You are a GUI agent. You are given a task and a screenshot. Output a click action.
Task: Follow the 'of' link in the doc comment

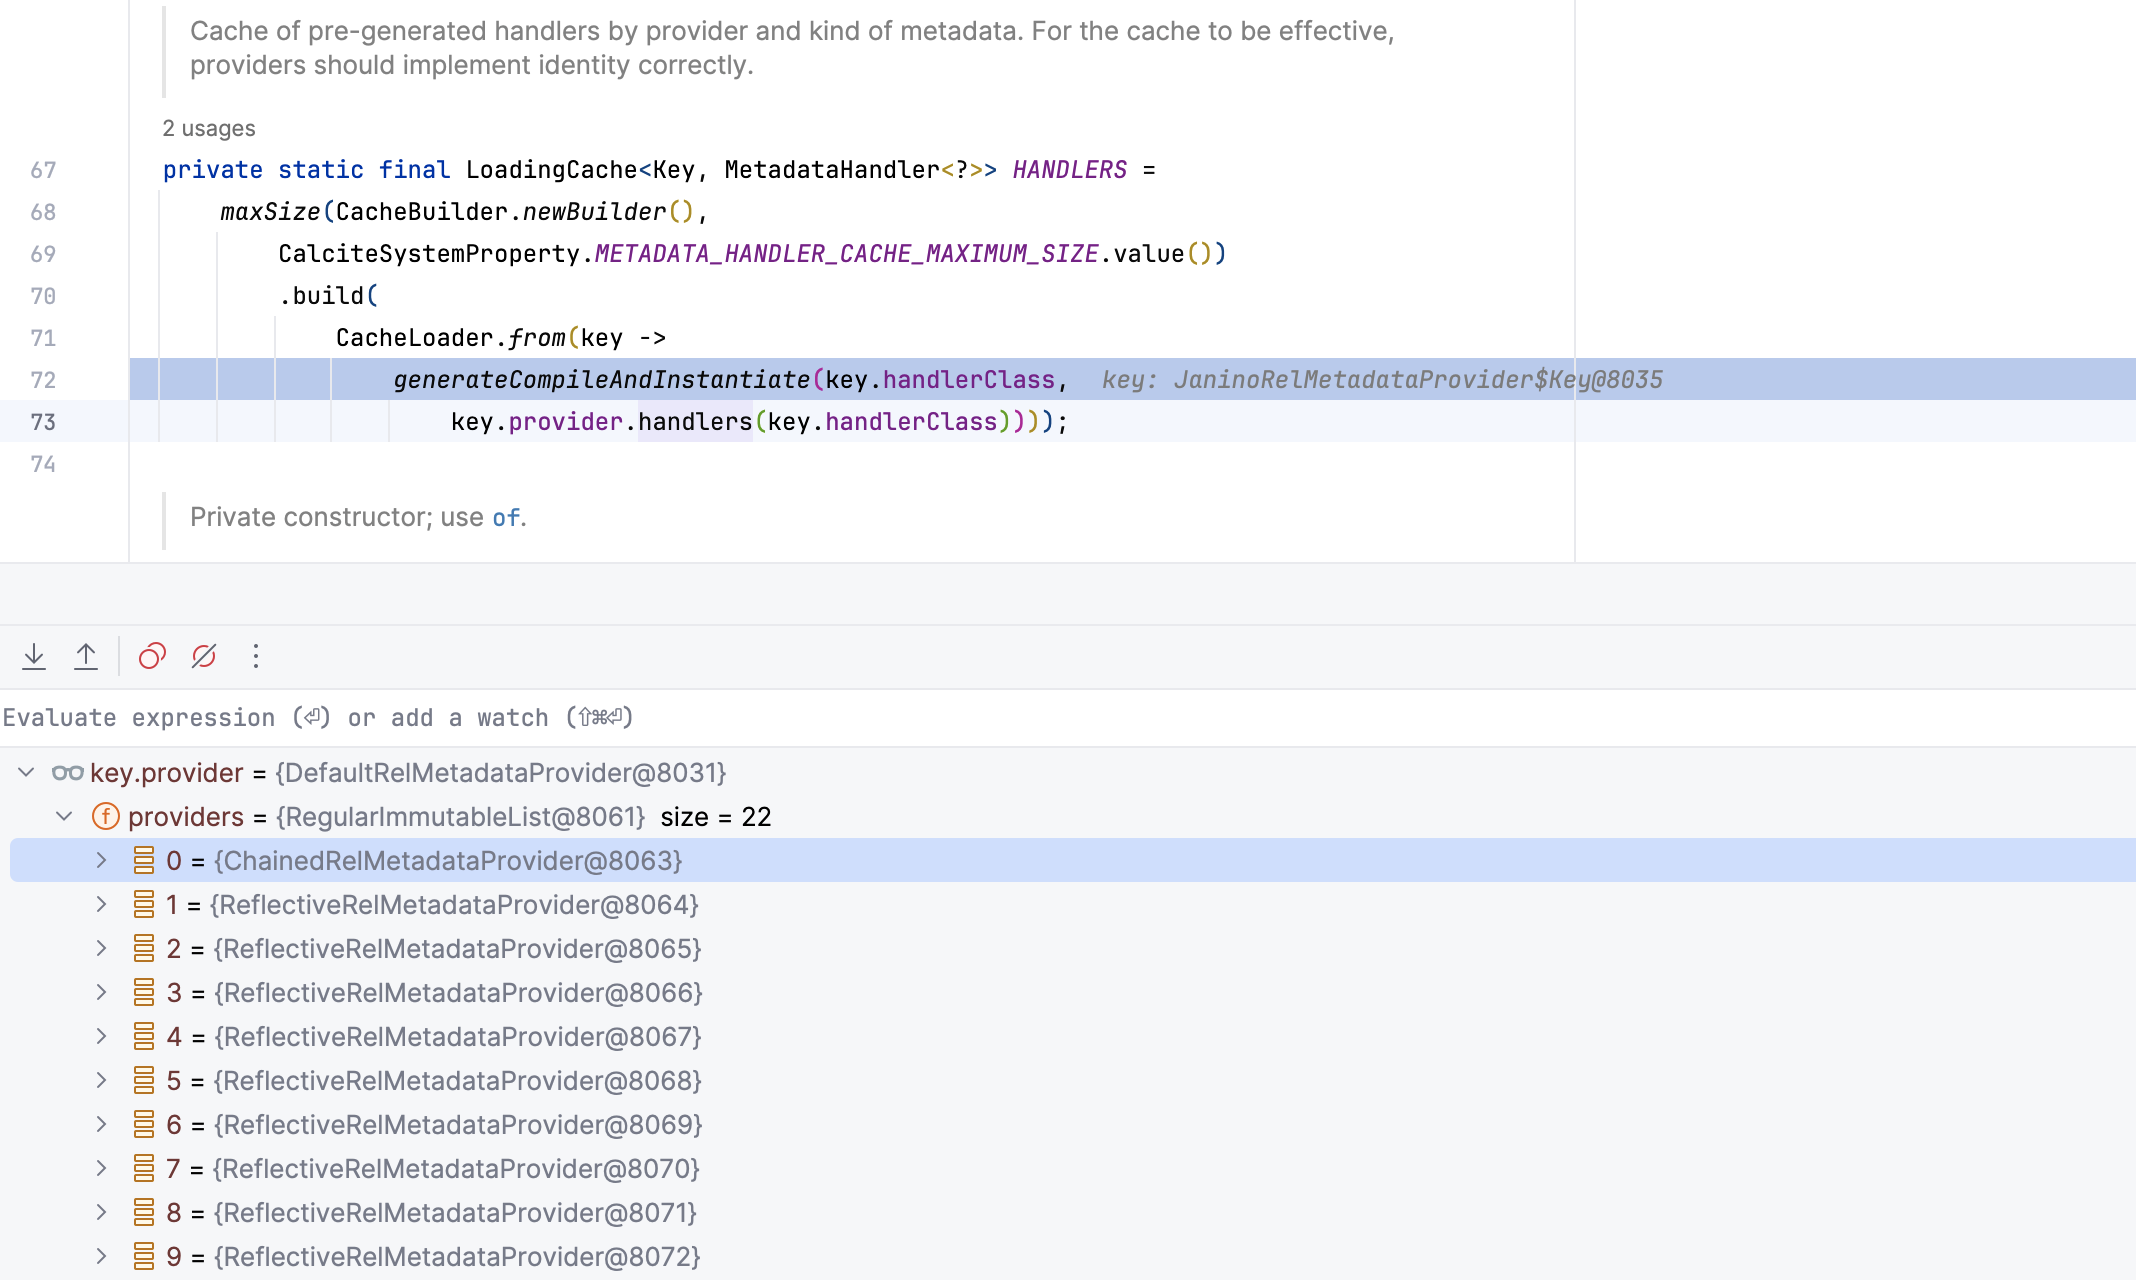coord(505,518)
